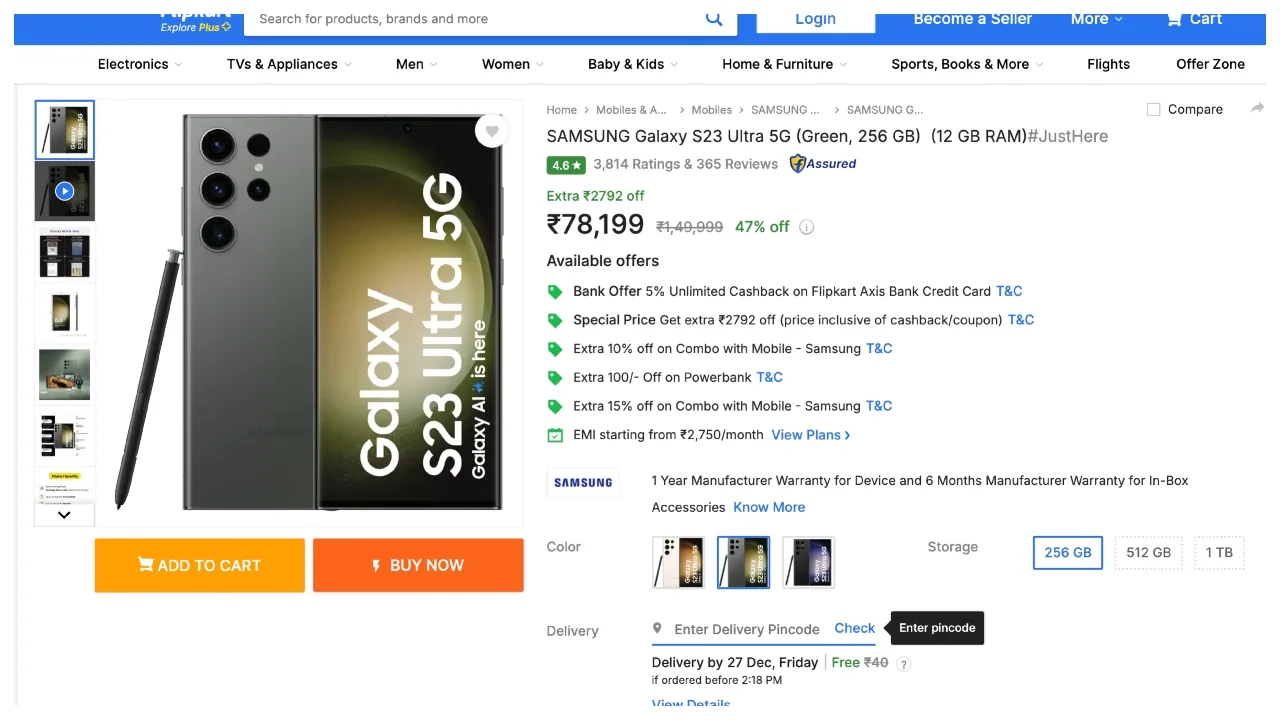
Task: Select 512 GB storage option
Action: tap(1148, 552)
